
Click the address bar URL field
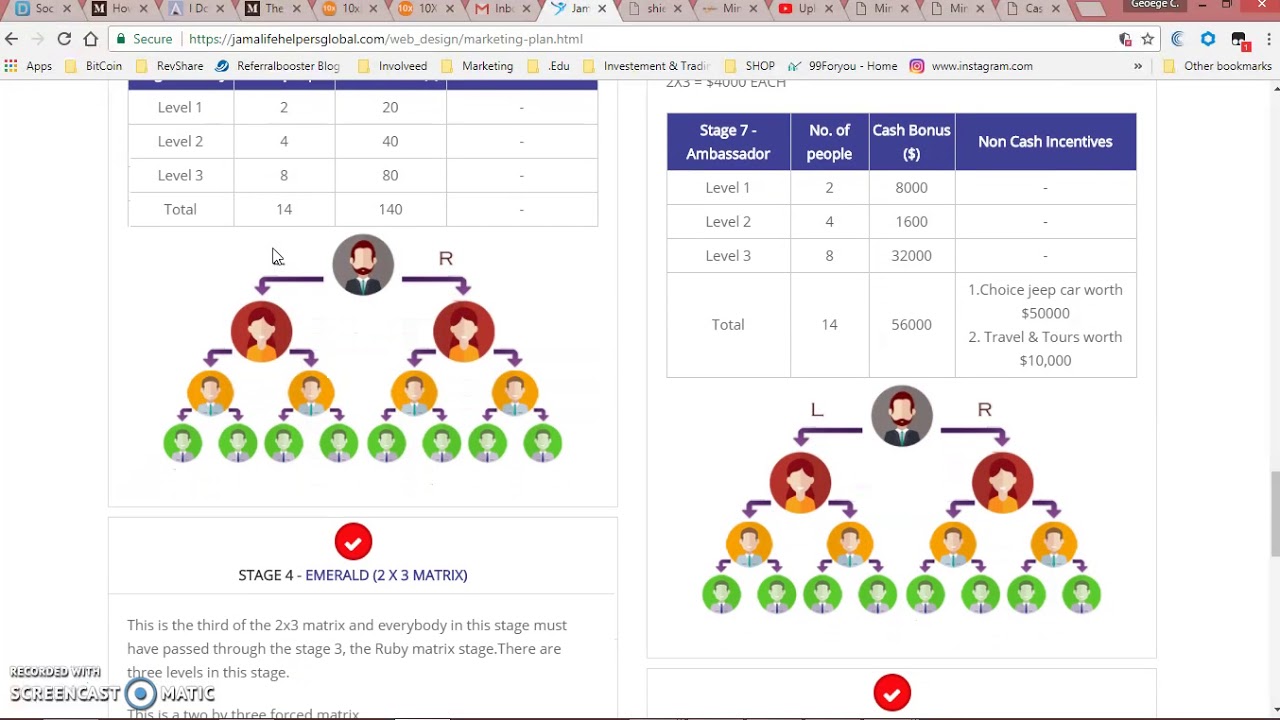click(640, 39)
